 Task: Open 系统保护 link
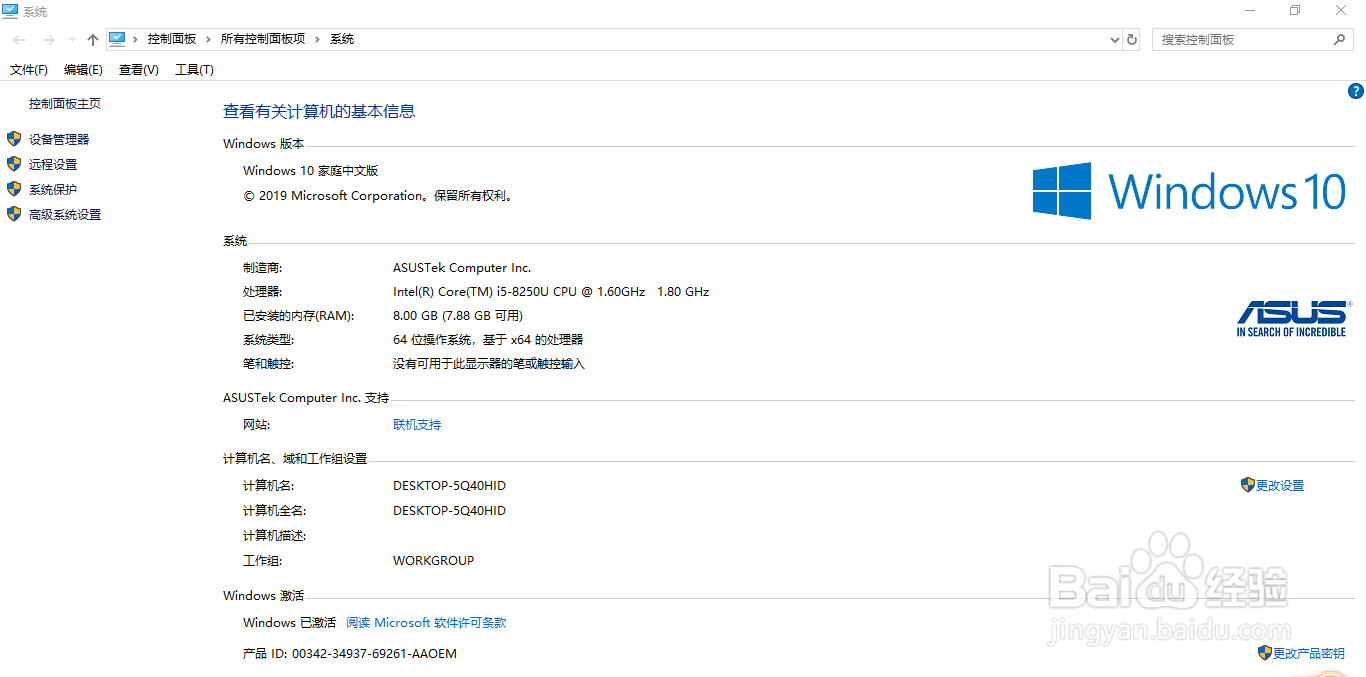(53, 190)
